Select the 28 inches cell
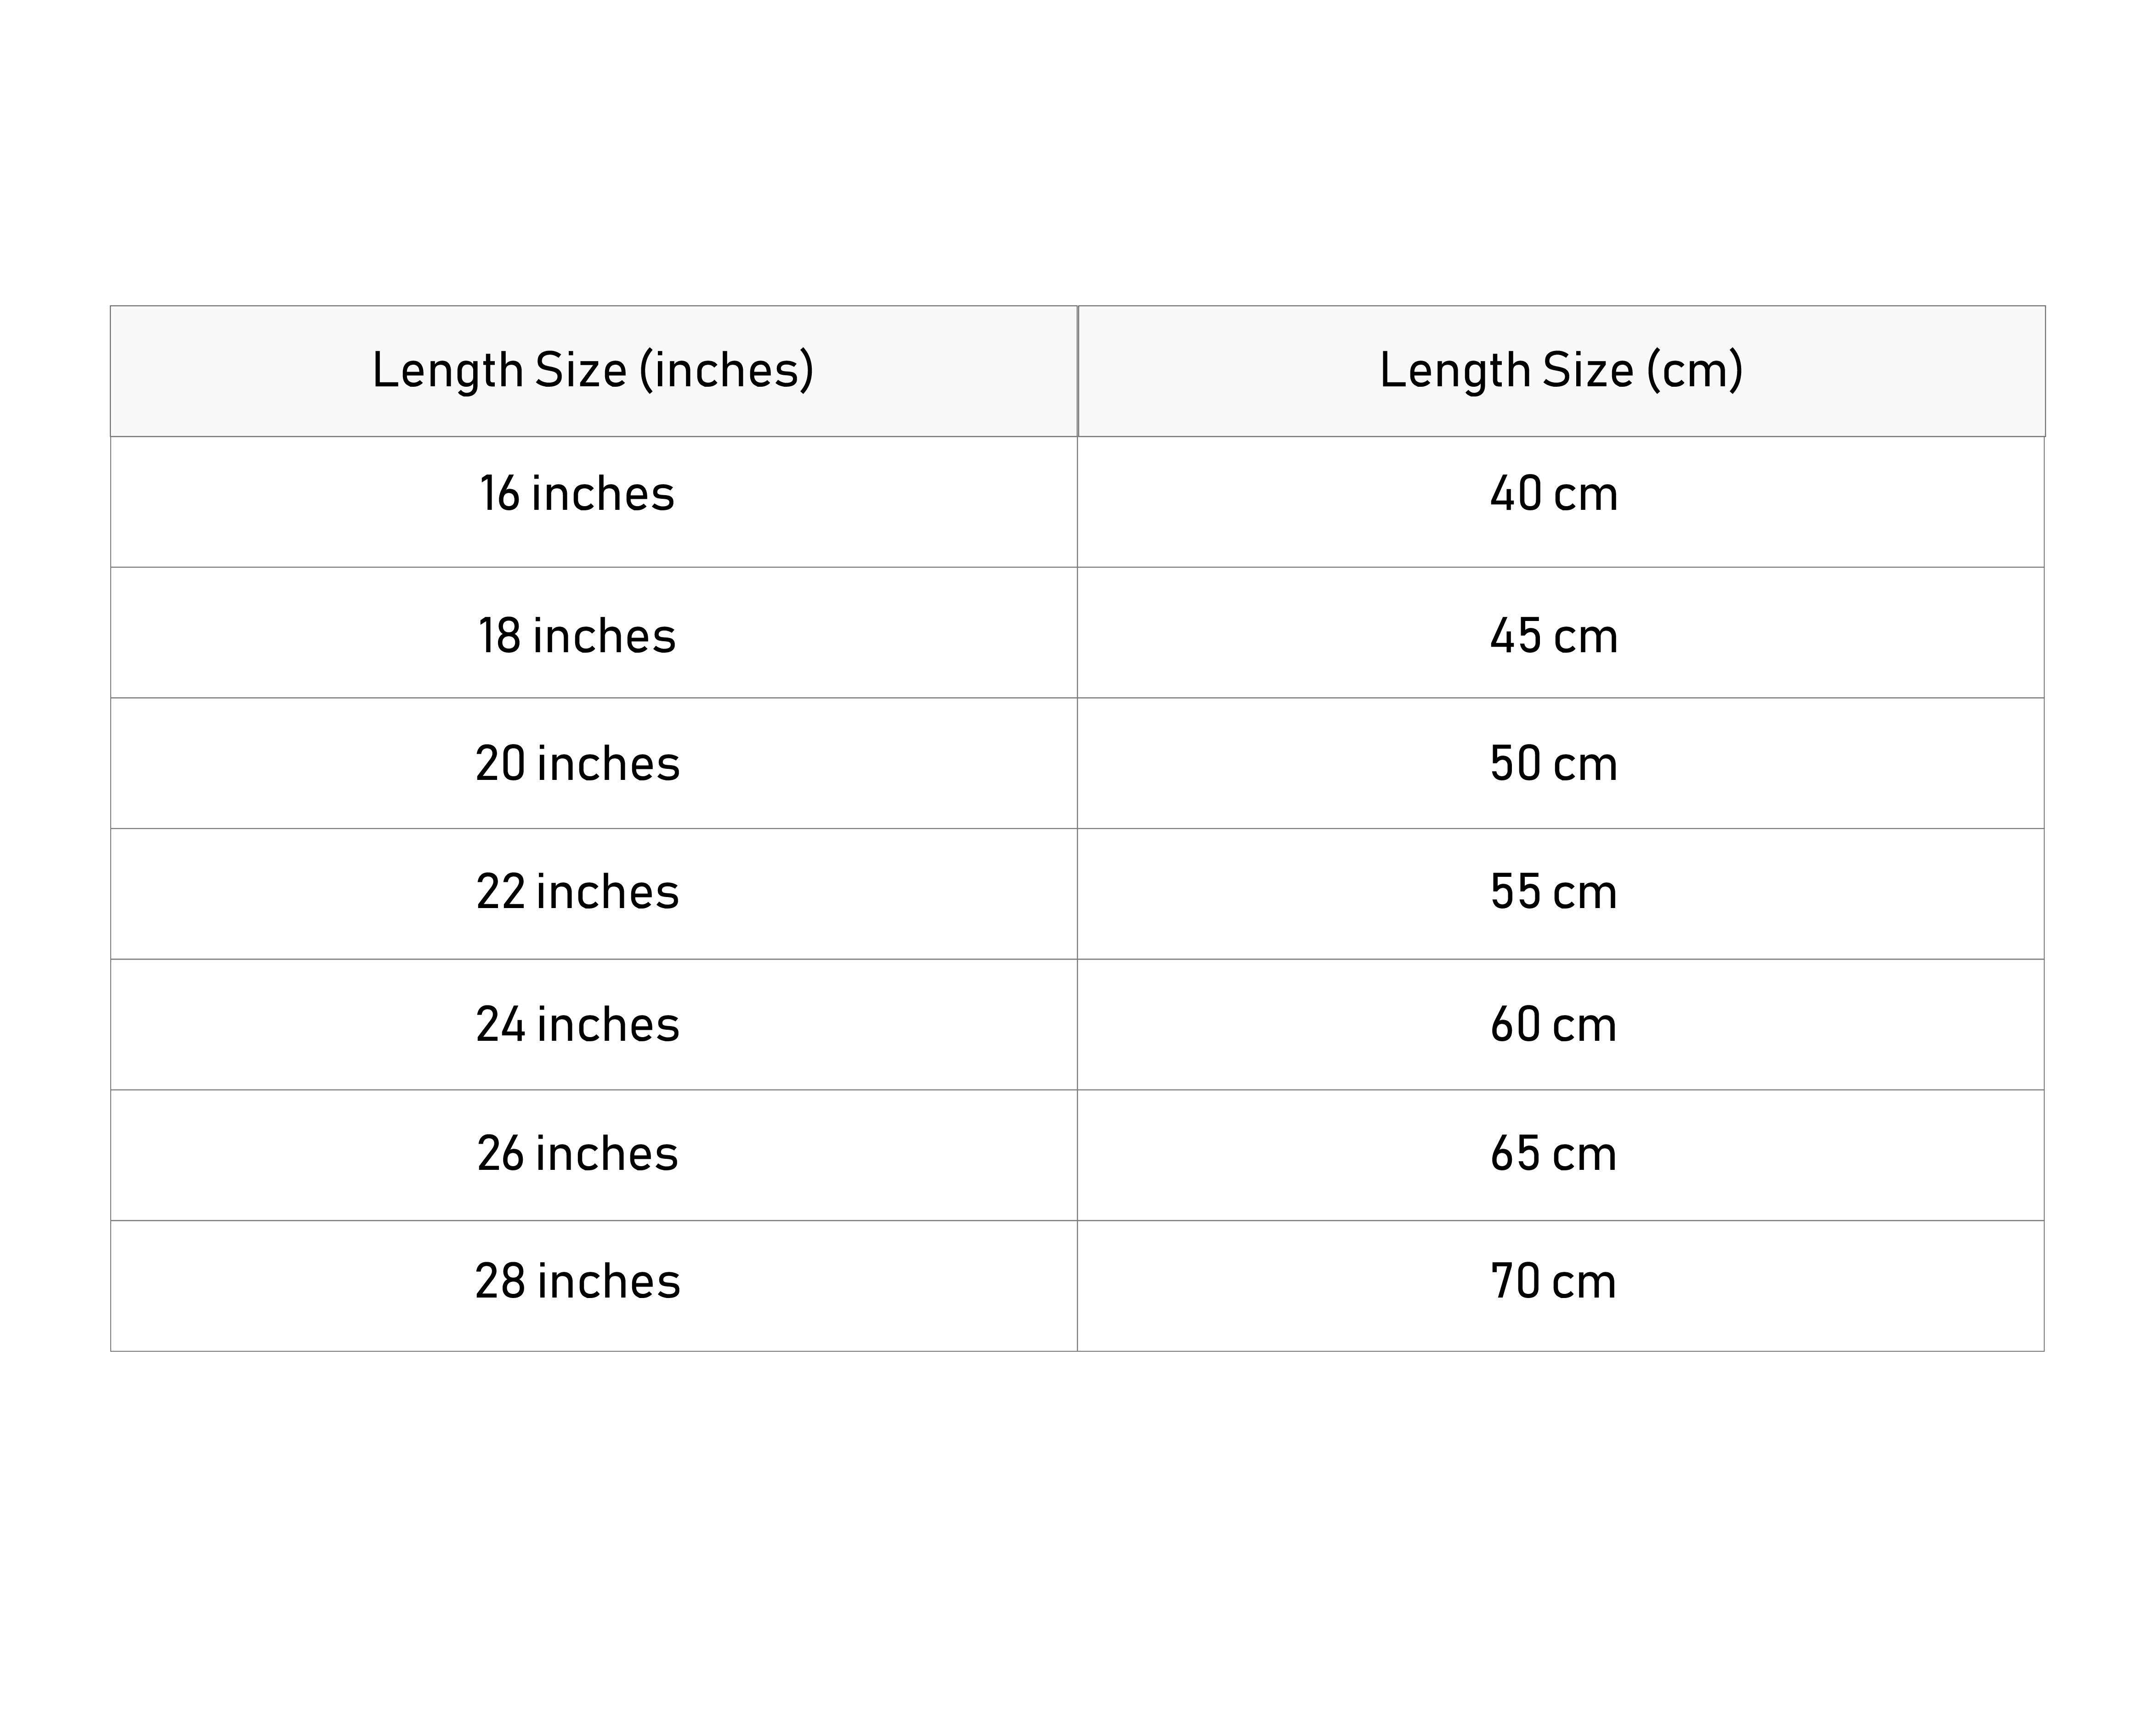The height and width of the screenshot is (1727, 2156). coord(594,1286)
